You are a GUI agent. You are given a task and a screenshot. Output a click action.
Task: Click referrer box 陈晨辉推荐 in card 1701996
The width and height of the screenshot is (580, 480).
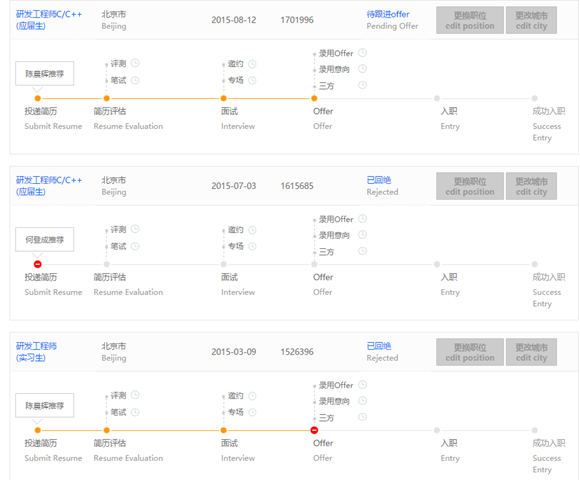point(44,74)
